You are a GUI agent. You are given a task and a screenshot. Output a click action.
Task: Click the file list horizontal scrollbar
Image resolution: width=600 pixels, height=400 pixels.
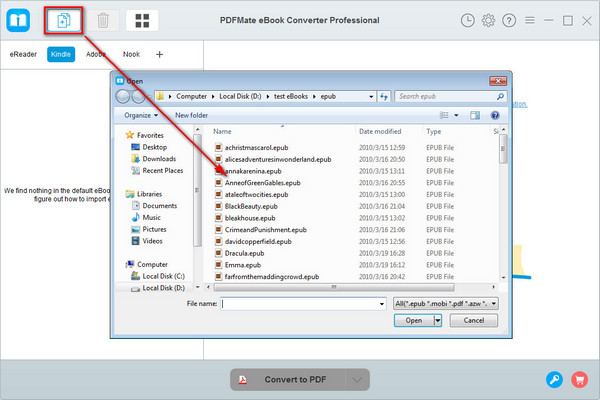(x=334, y=287)
